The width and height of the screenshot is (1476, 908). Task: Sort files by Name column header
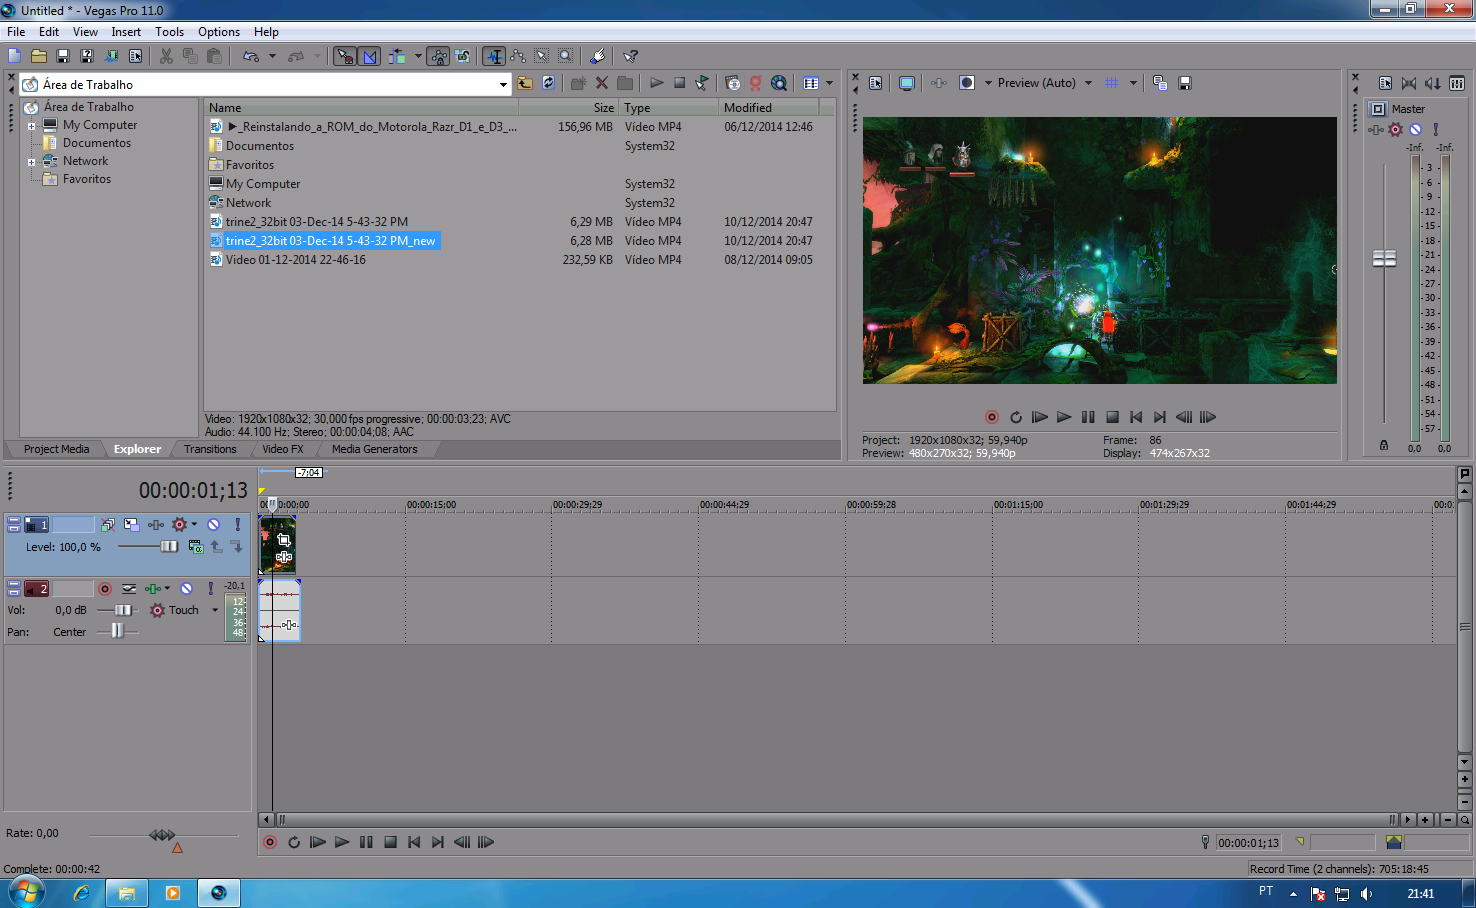click(361, 107)
